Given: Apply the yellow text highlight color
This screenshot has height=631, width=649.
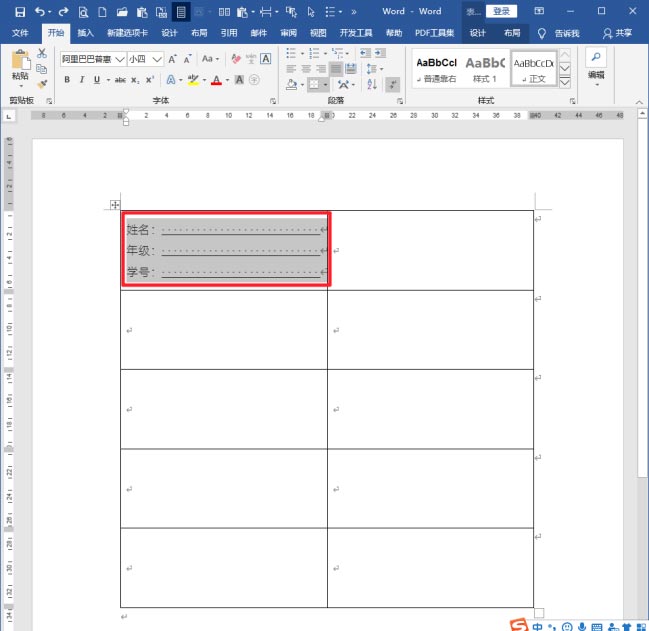Looking at the screenshot, I should [x=193, y=80].
